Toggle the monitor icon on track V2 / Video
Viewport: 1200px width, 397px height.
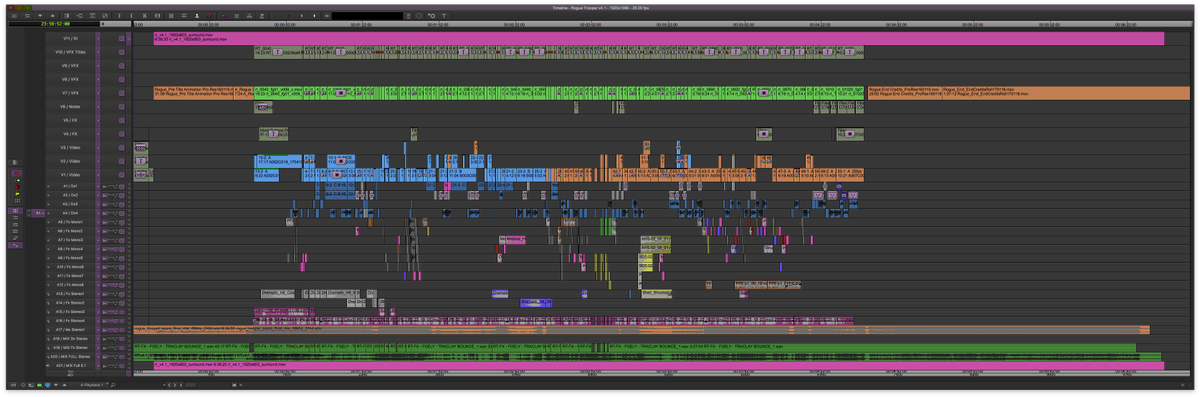tap(121, 161)
